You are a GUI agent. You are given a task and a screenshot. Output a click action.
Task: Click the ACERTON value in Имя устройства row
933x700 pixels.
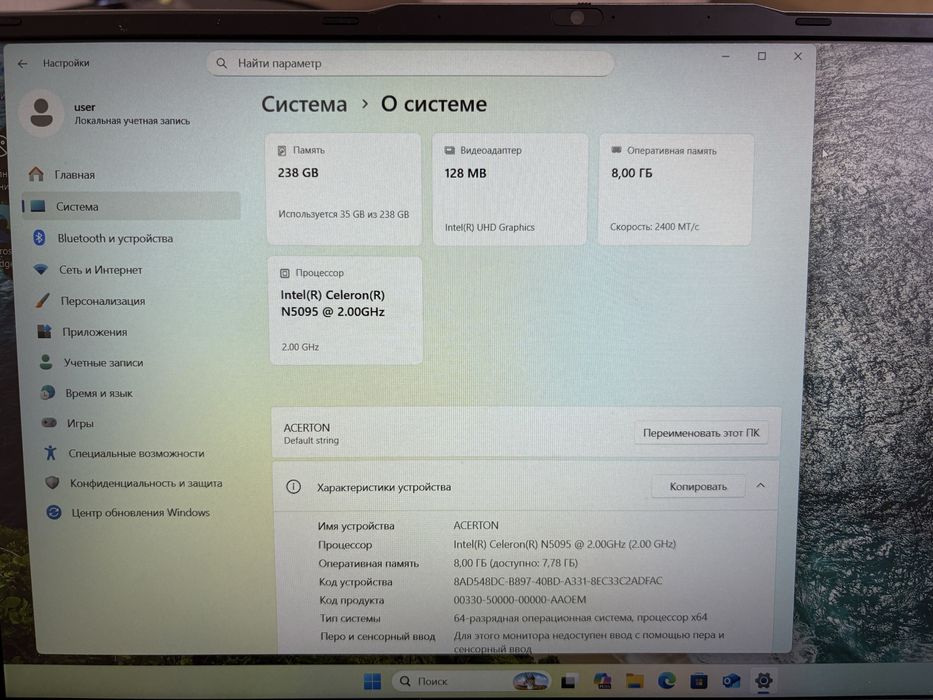click(x=476, y=525)
